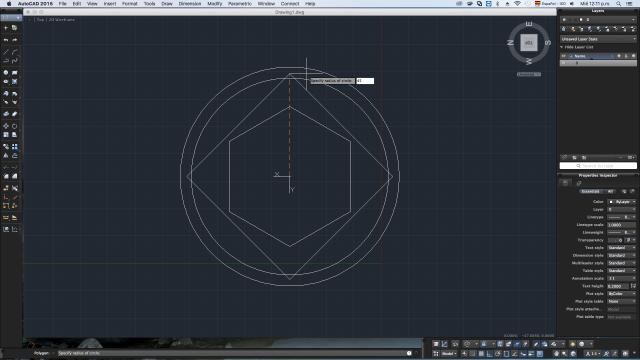Collapse the Hide Layer List triangle
This screenshot has height=360, width=640.
click(x=562, y=47)
